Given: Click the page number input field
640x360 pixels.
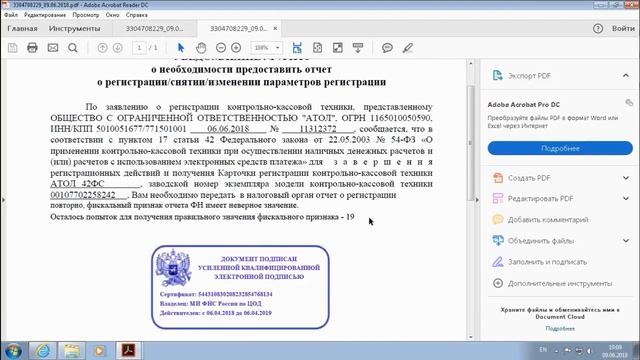Looking at the screenshot, I should pyautogui.click(x=139, y=48).
